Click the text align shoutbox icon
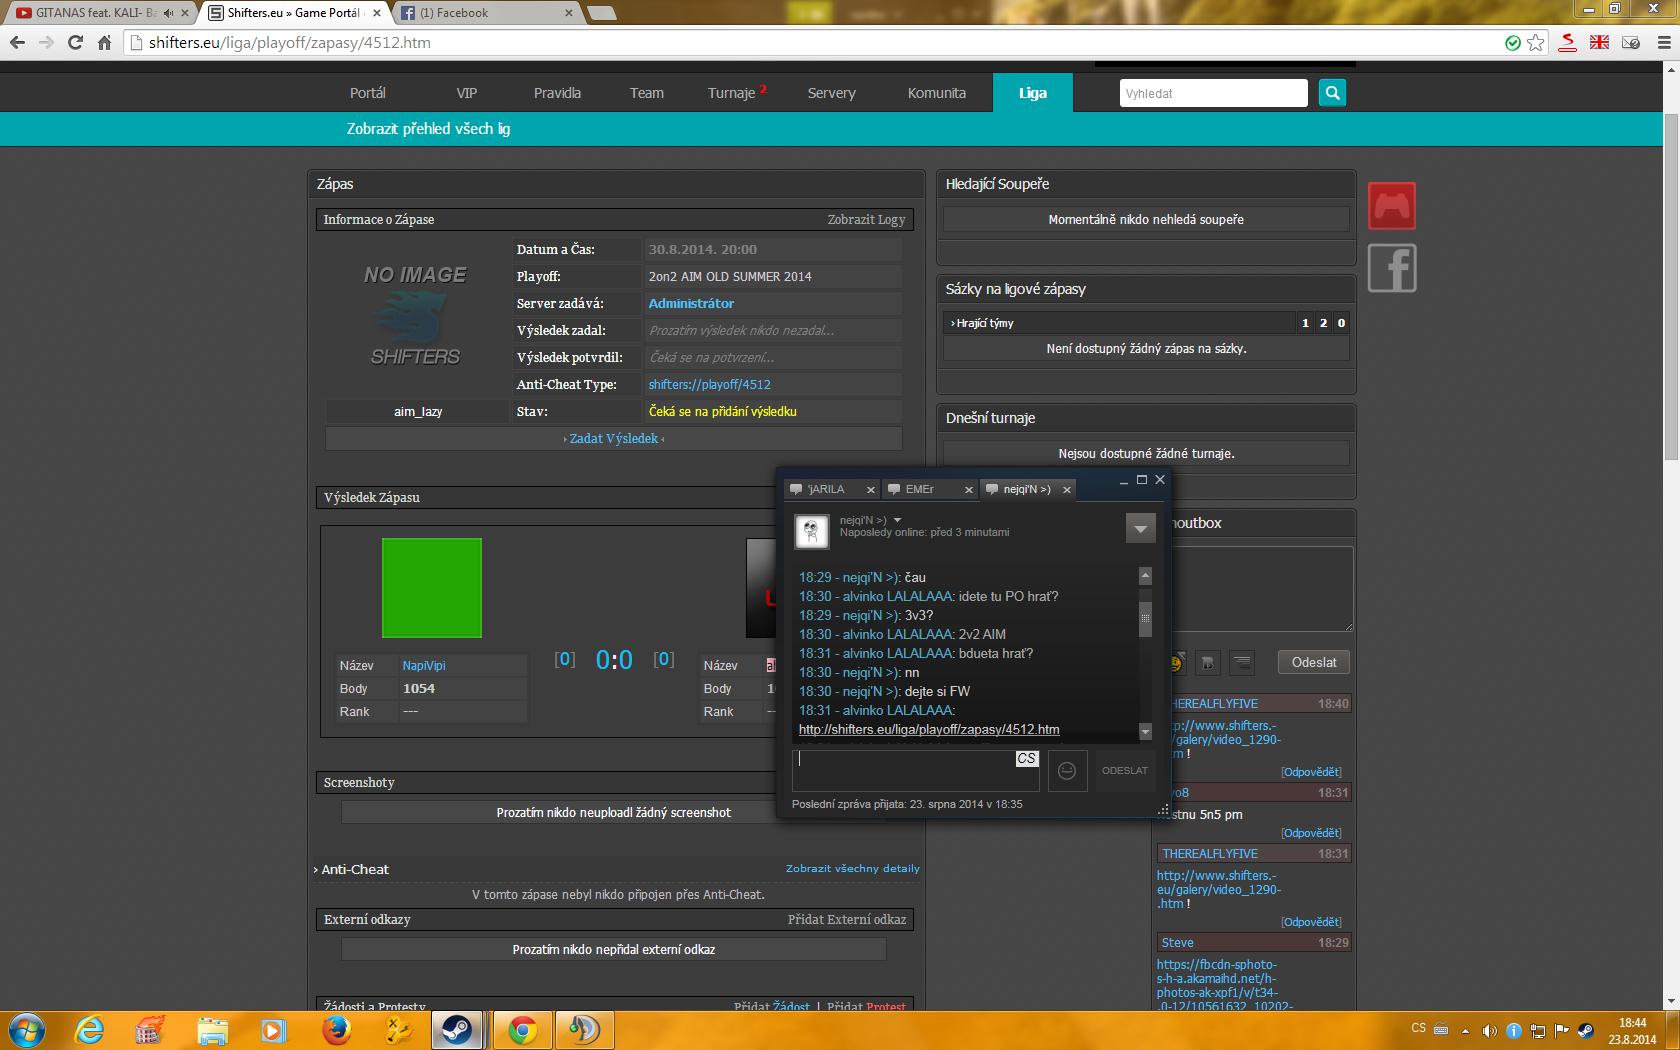The image size is (1680, 1050). [x=1242, y=662]
